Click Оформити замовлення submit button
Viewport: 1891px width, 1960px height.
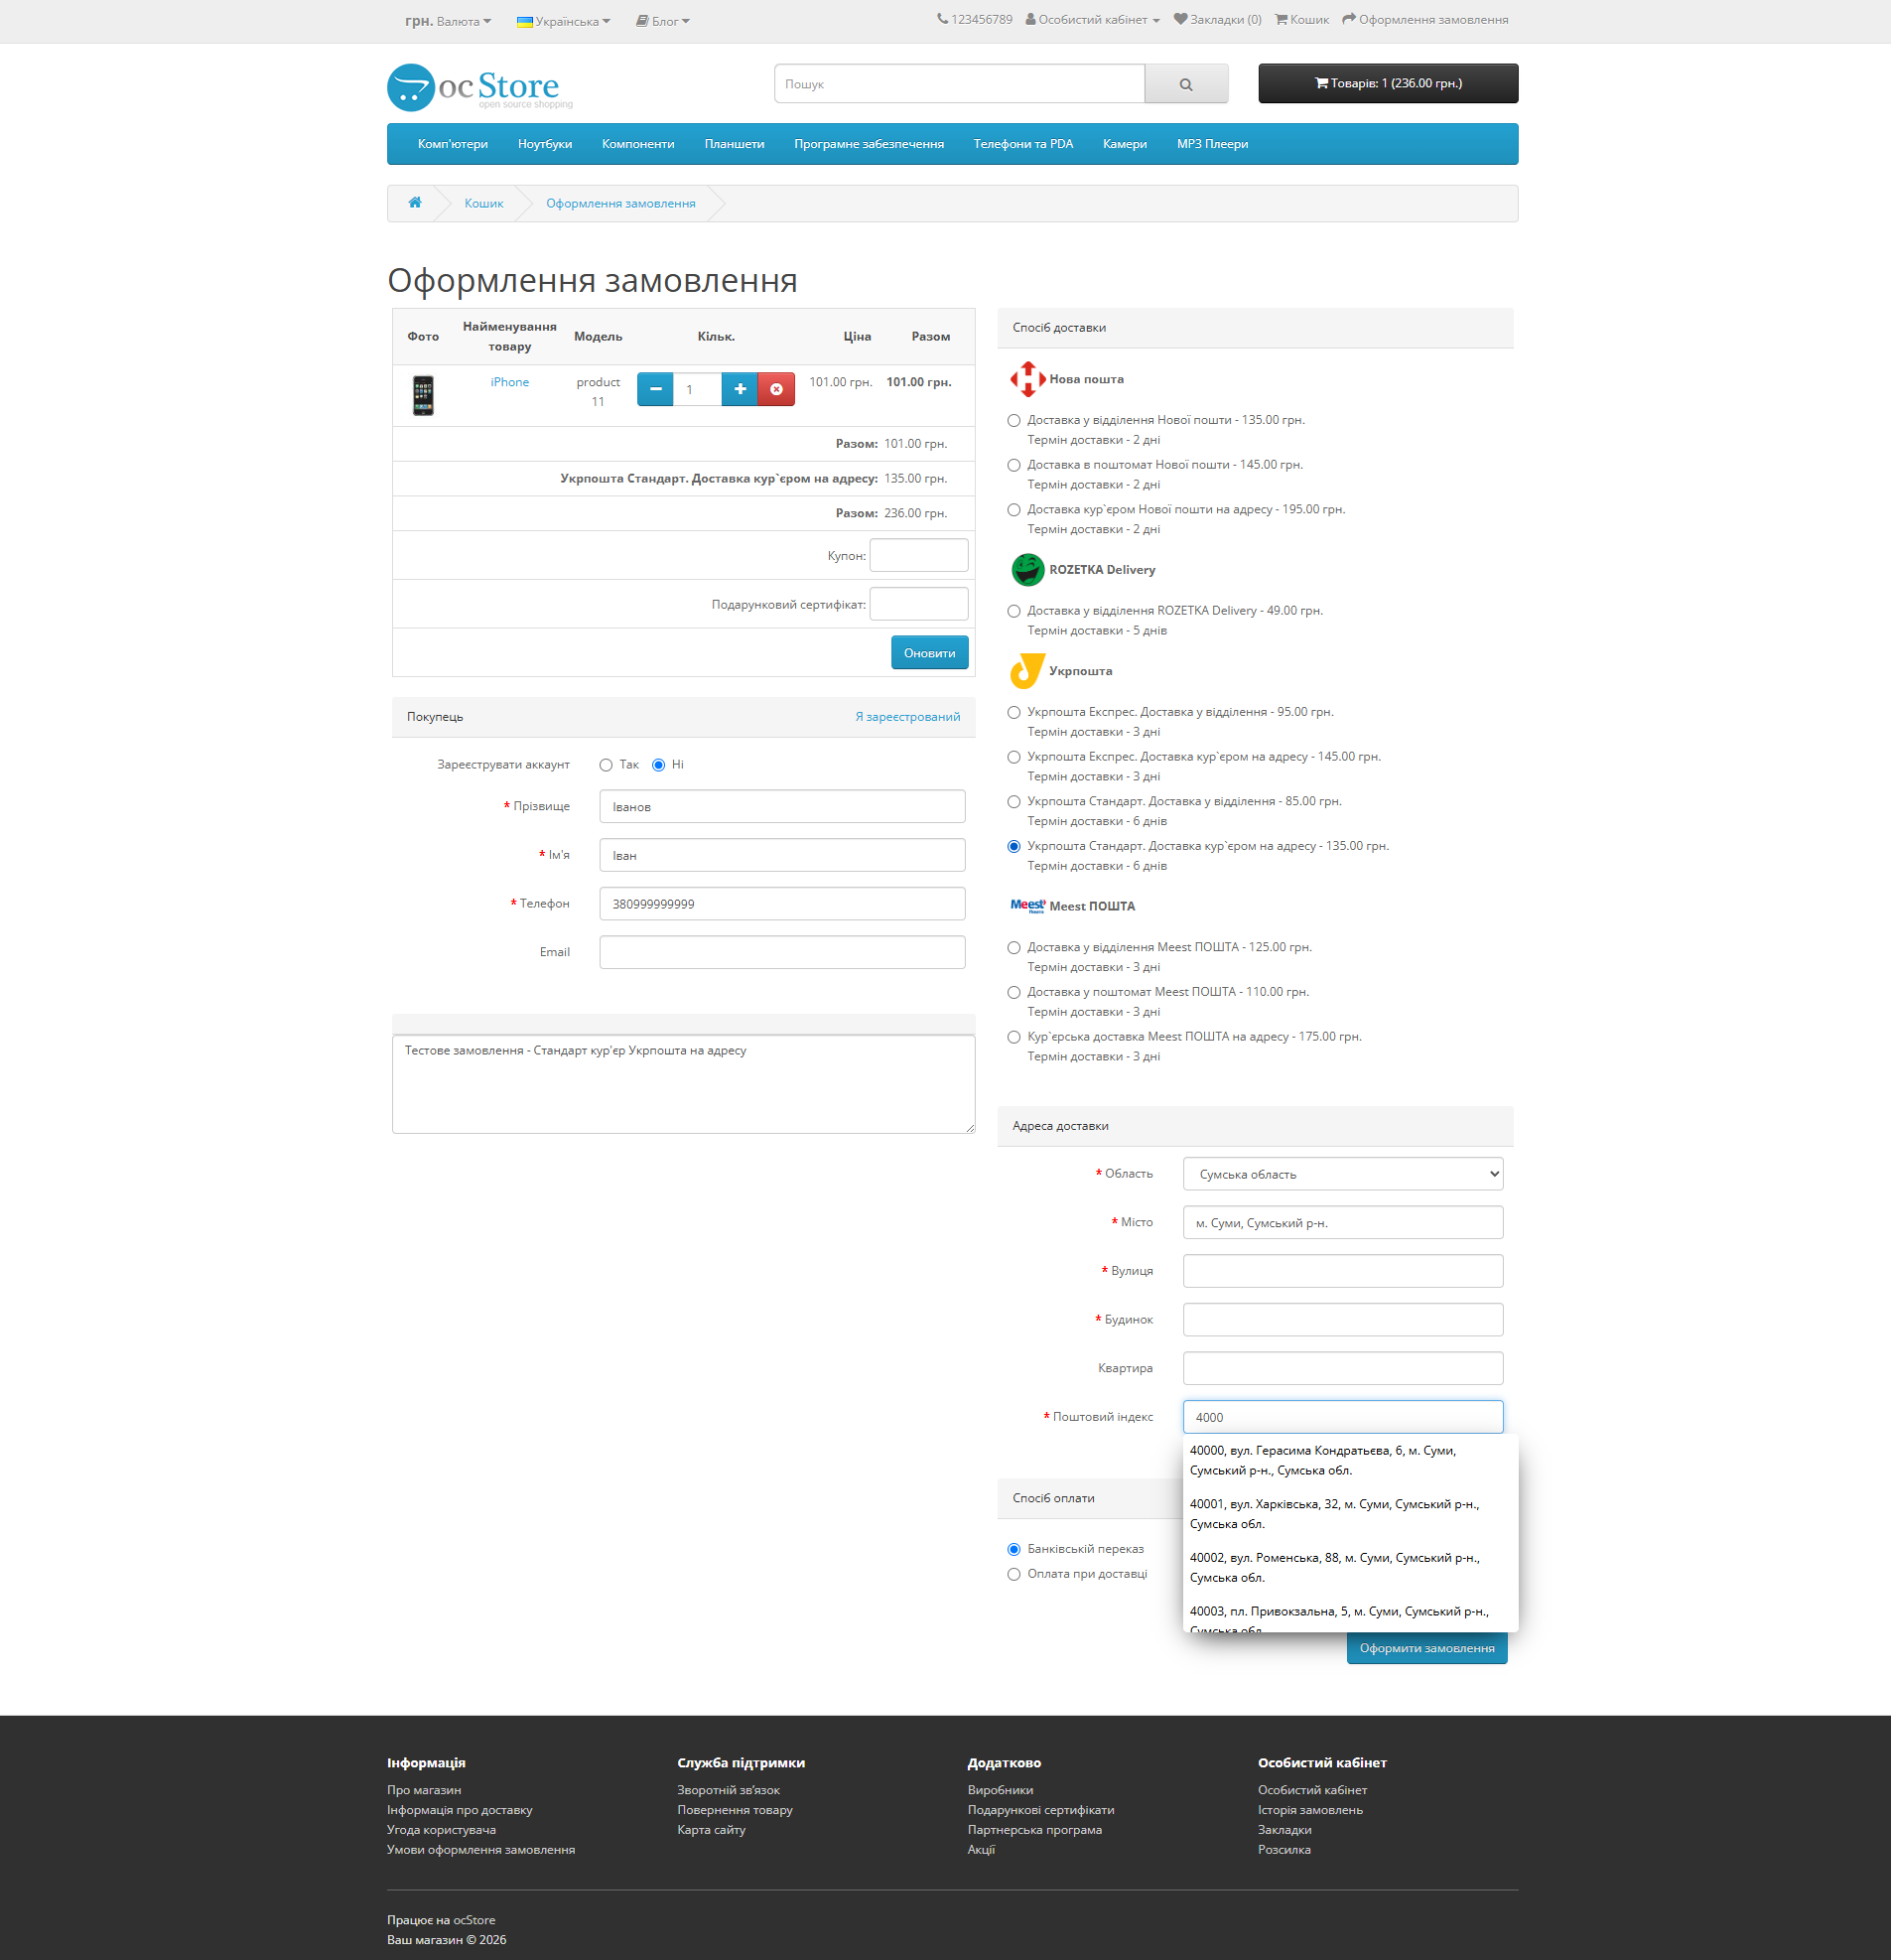(x=1426, y=1648)
